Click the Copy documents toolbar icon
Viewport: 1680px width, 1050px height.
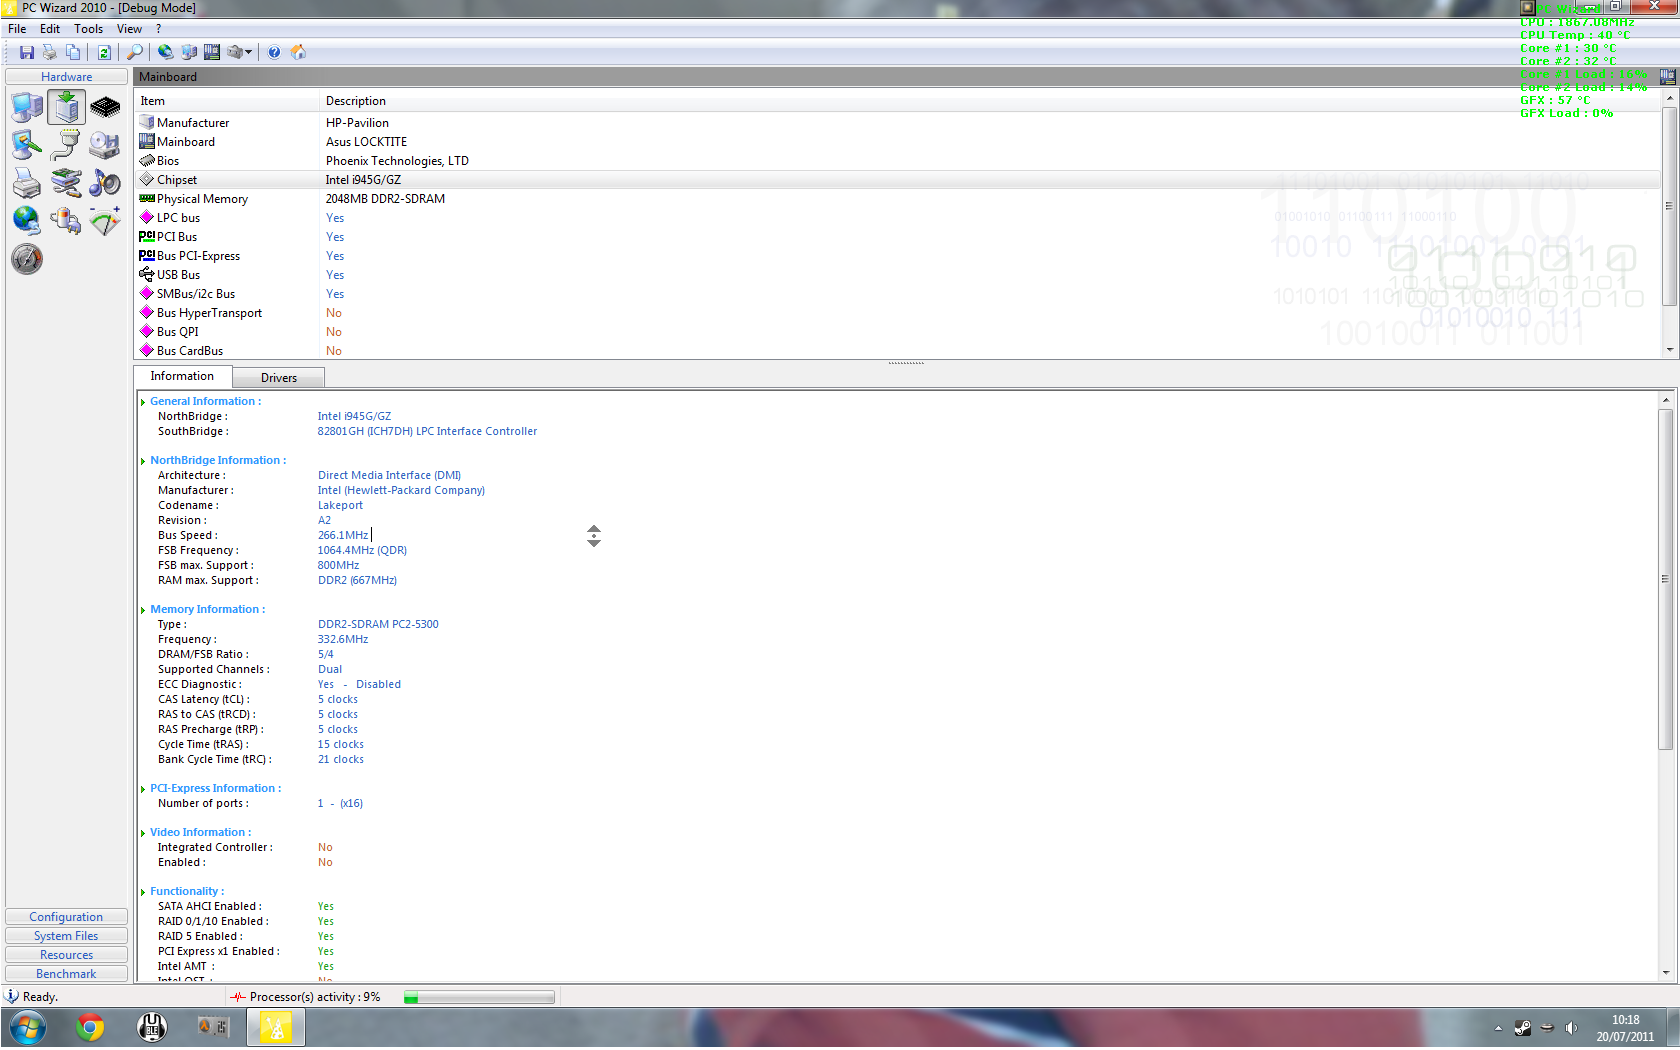pyautogui.click(x=73, y=52)
